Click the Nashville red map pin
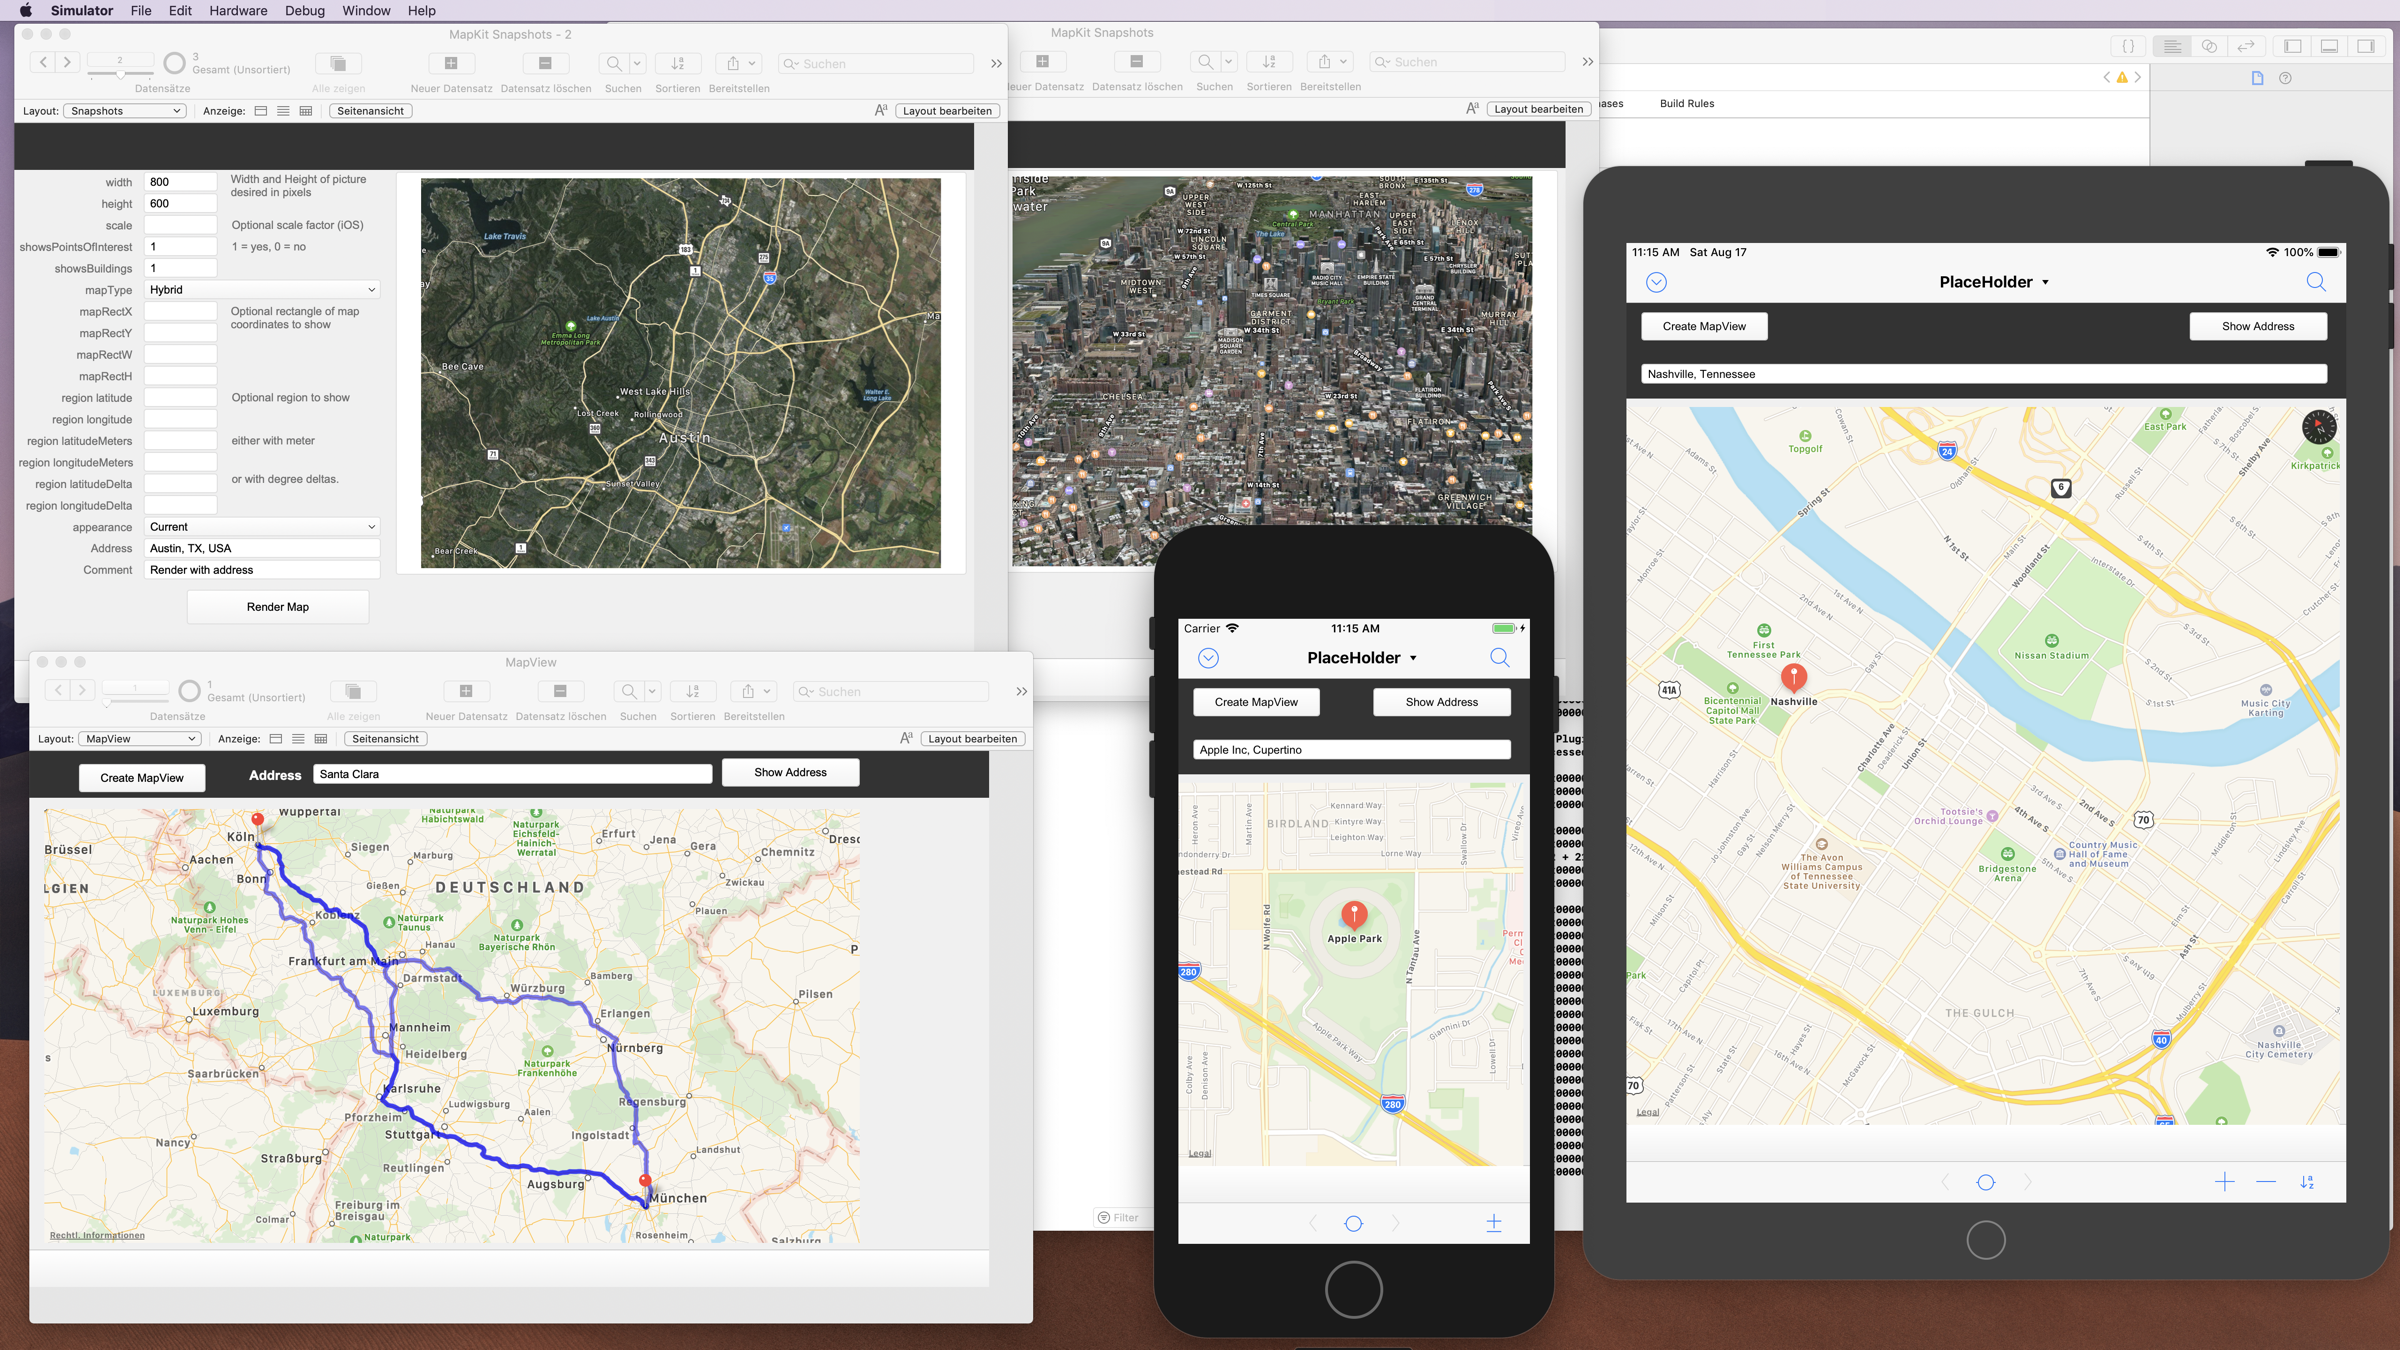 (x=1794, y=677)
